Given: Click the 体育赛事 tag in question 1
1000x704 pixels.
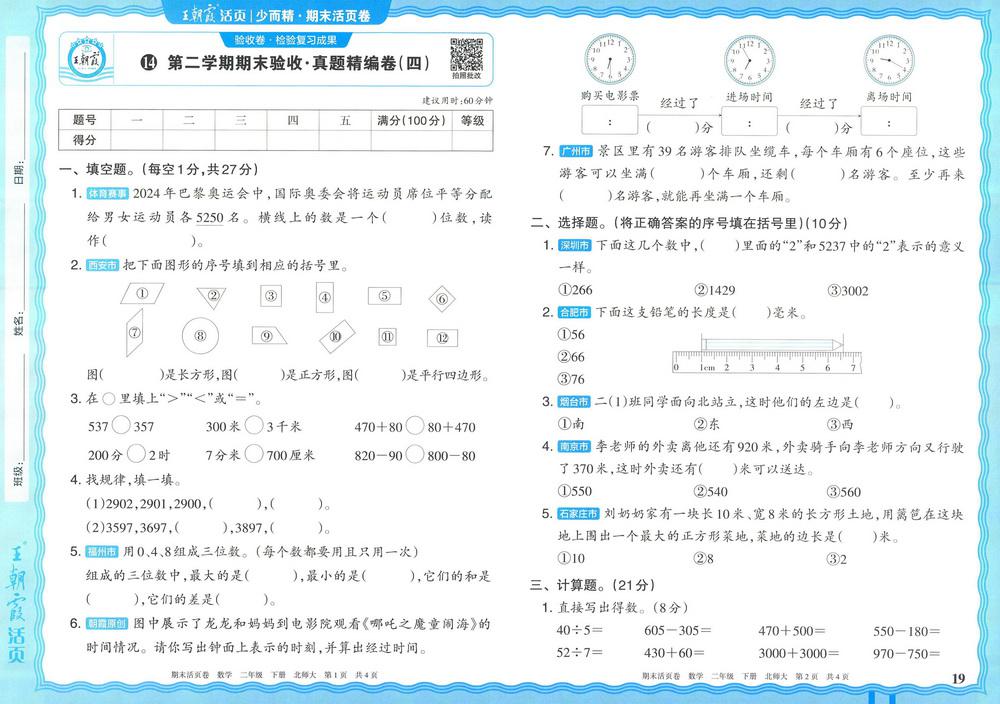Looking at the screenshot, I should coord(108,193).
